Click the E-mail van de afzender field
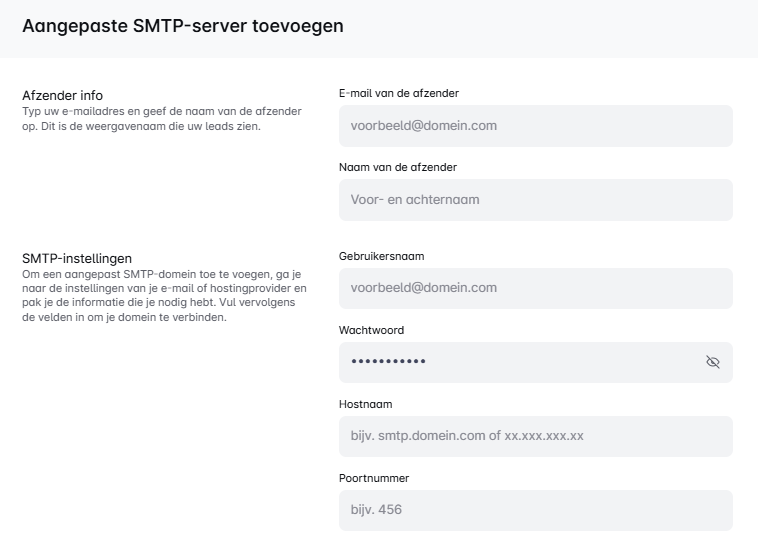The height and width of the screenshot is (557, 758). coord(535,126)
